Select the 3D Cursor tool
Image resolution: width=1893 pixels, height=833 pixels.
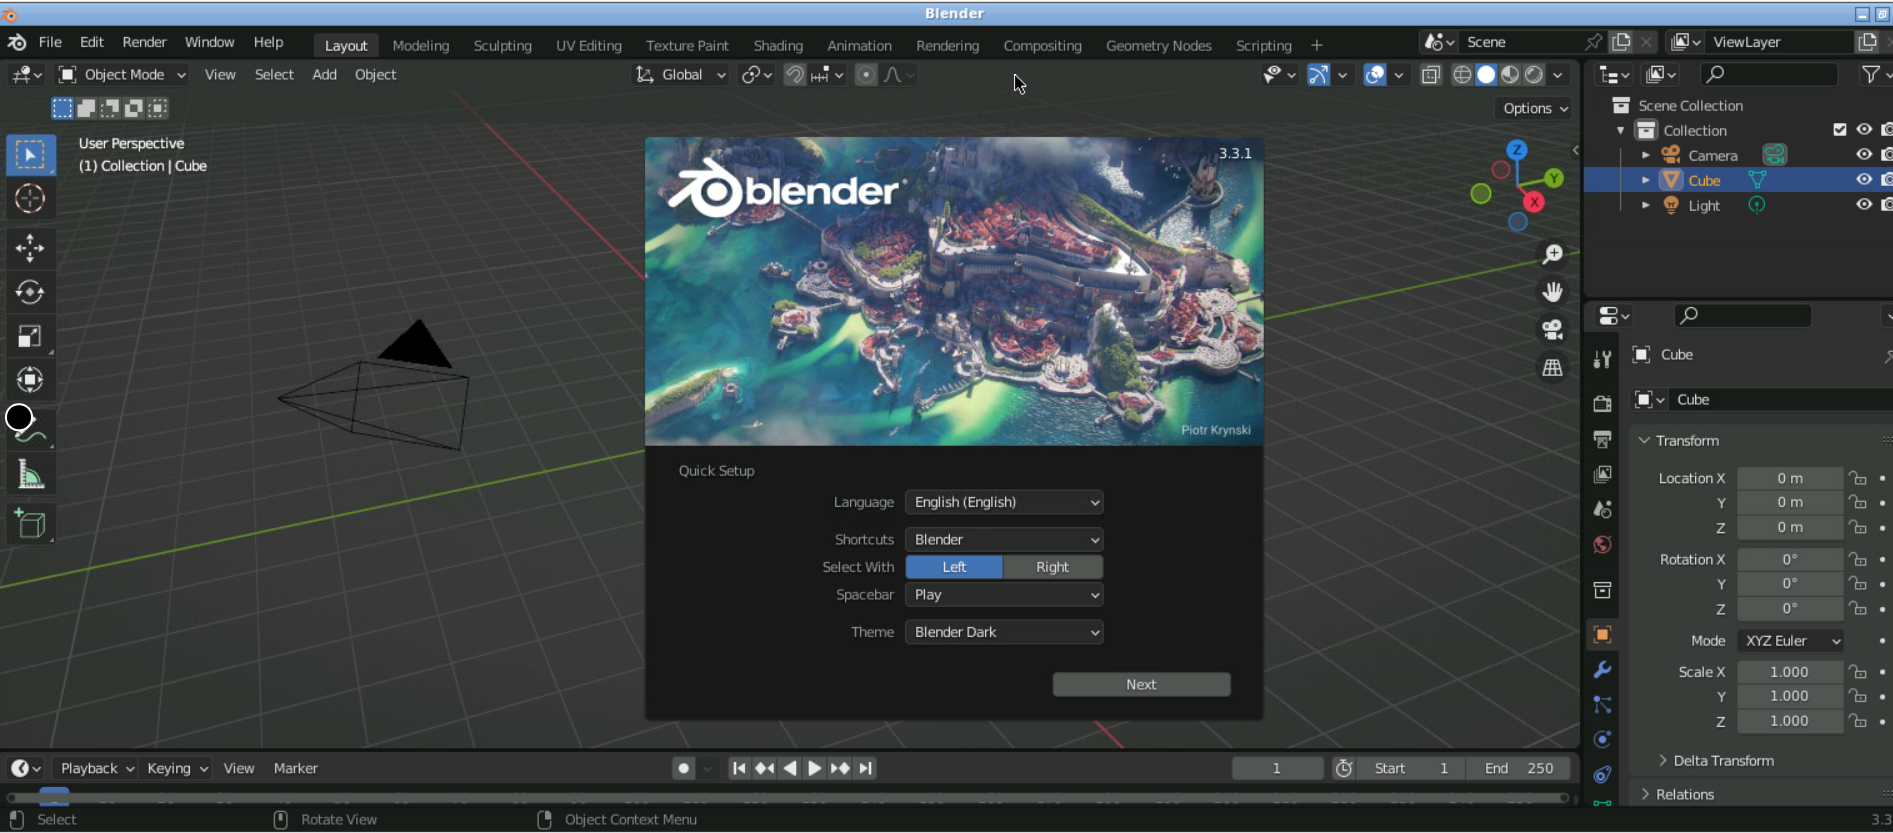pos(30,199)
